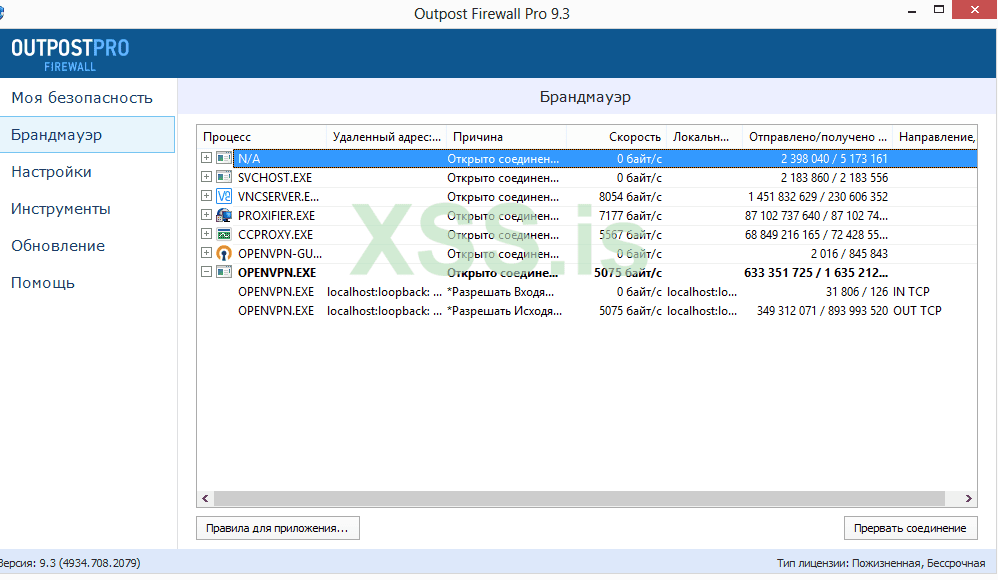
Task: Select the bold OPENVPN.EXE parent row
Action: coord(587,273)
